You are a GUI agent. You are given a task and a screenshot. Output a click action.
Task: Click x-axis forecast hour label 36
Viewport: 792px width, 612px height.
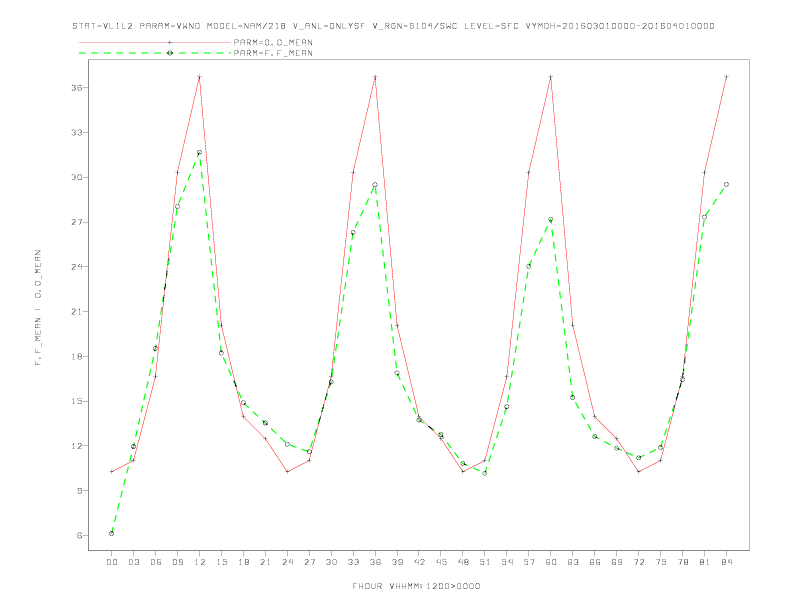point(375,562)
